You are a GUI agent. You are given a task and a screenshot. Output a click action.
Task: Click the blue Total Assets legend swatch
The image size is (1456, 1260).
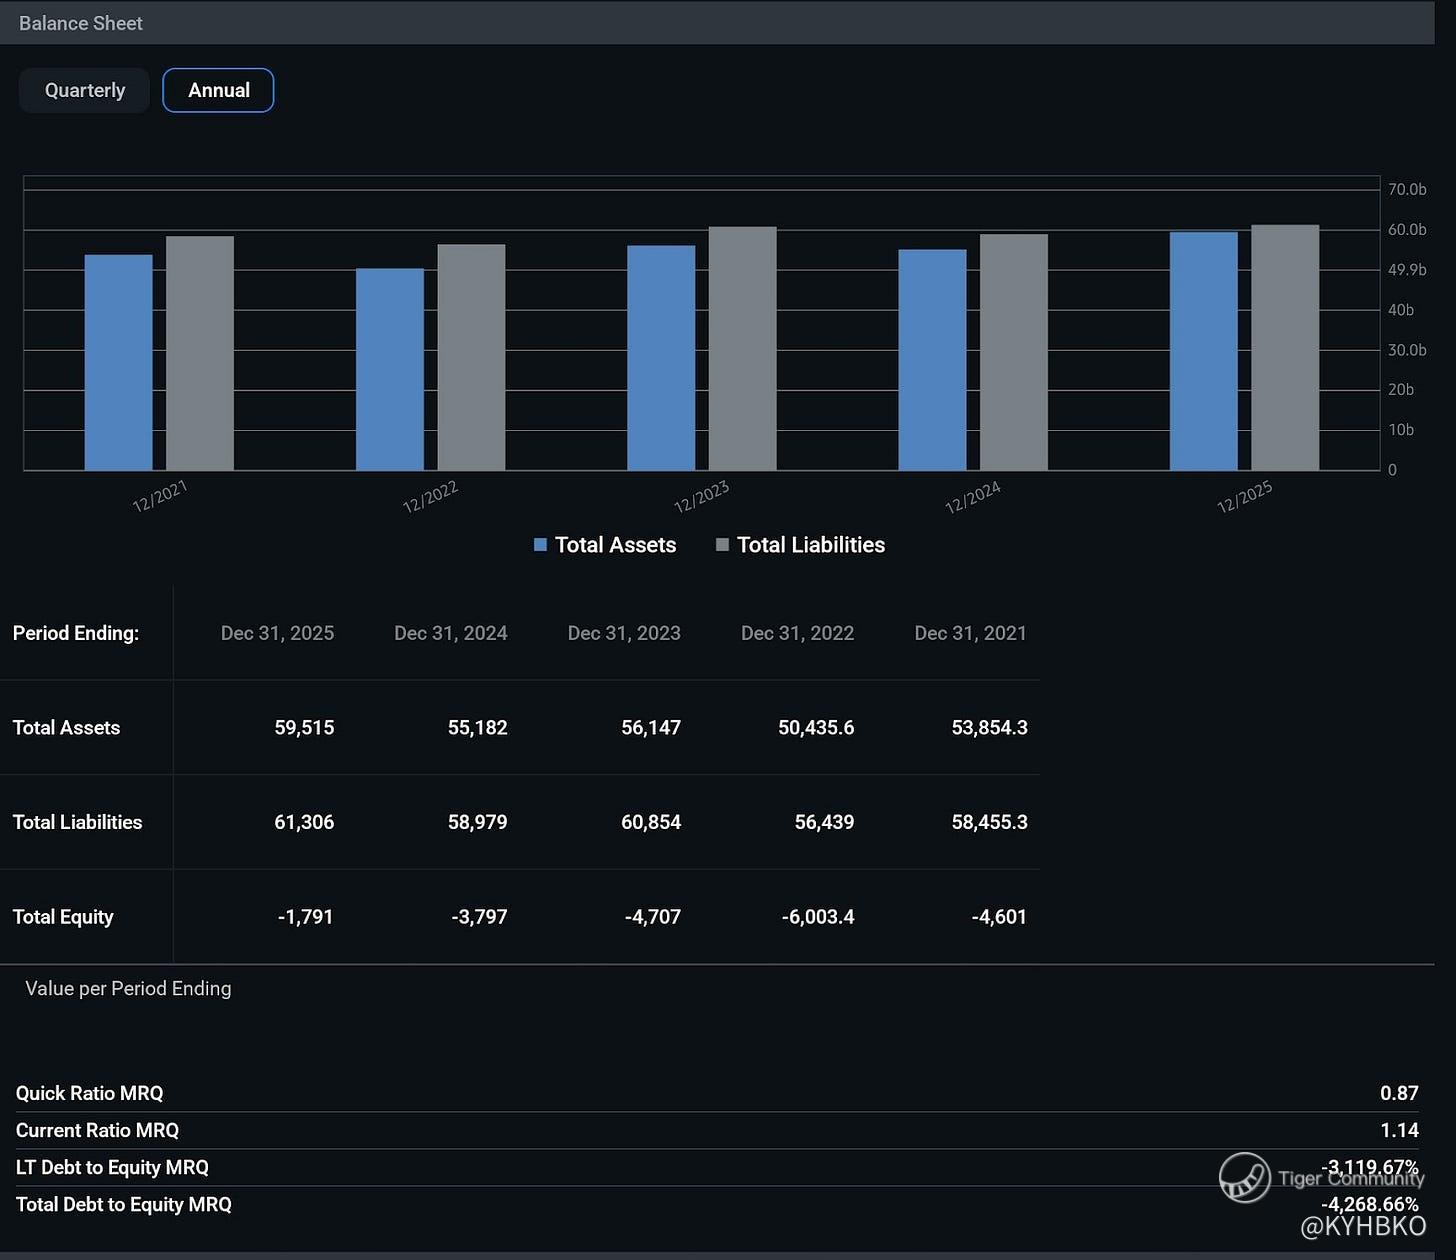[540, 545]
